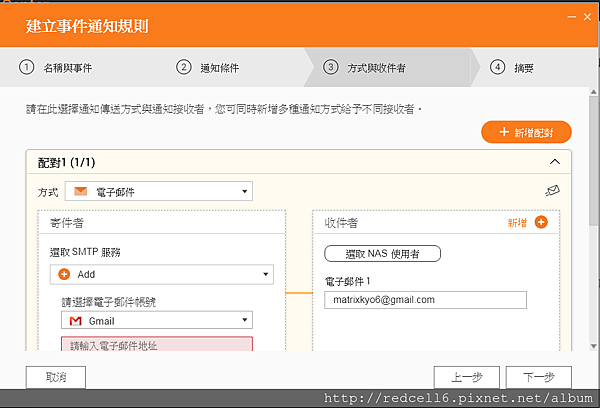The width and height of the screenshot is (600, 408).
Task: Click the 新增配對 button
Action: 525,132
